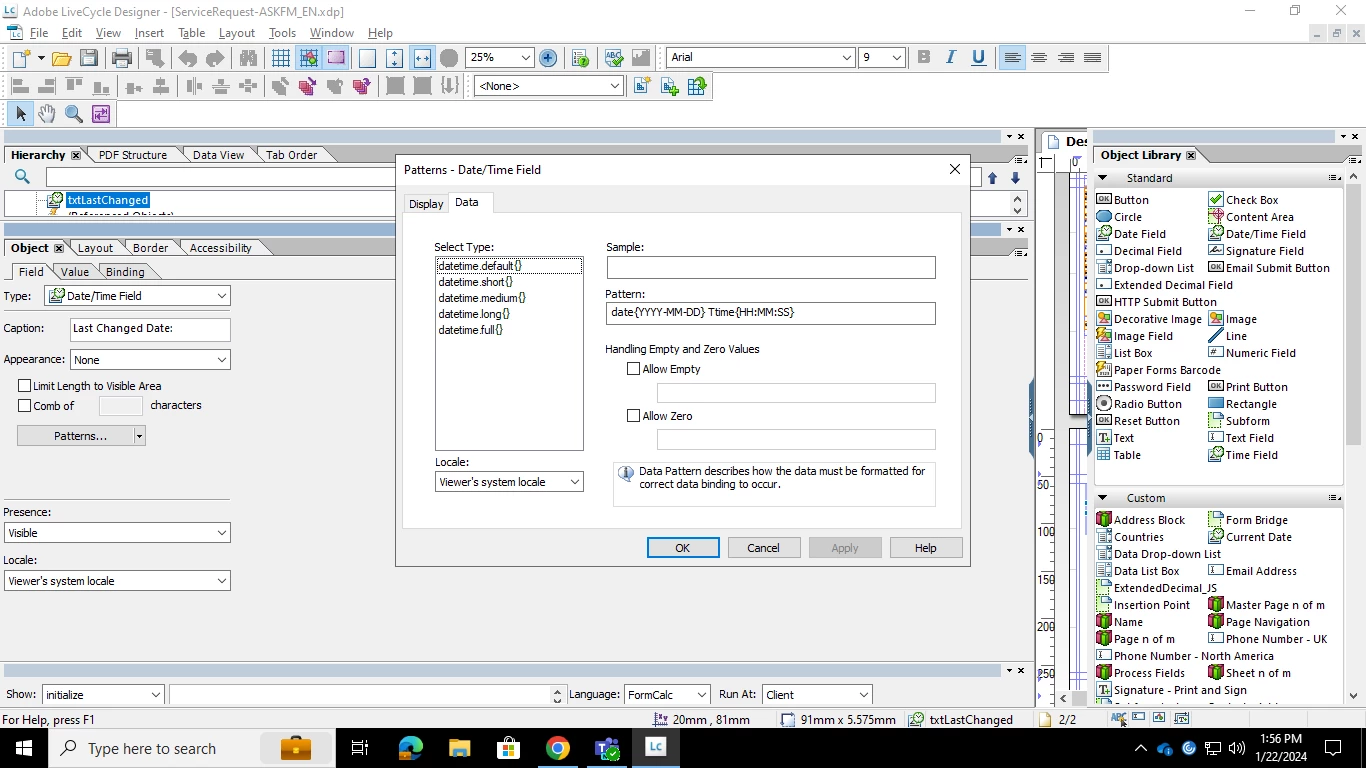Open the Locale dropdown in Patterns dialog
The width and height of the screenshot is (1366, 768).
(x=574, y=482)
